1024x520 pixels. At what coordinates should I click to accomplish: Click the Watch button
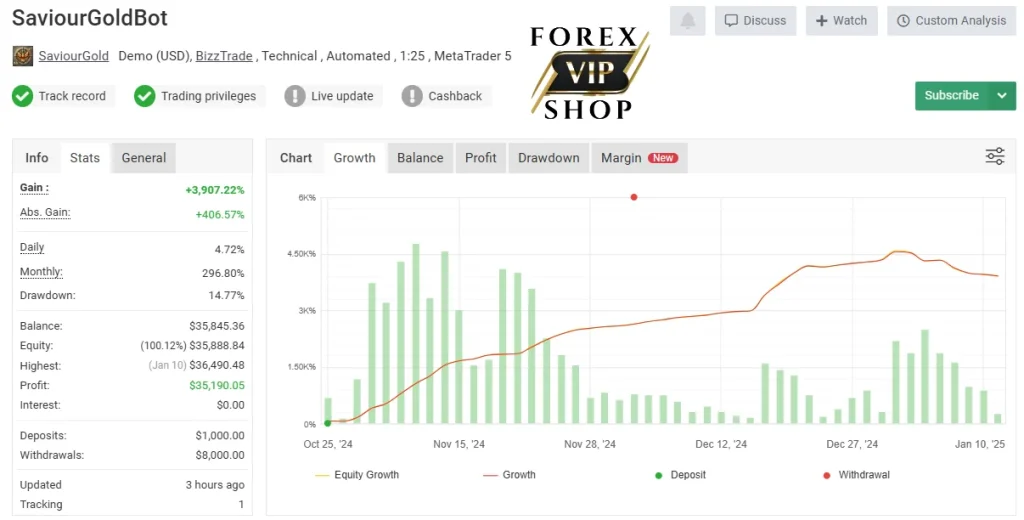click(841, 21)
